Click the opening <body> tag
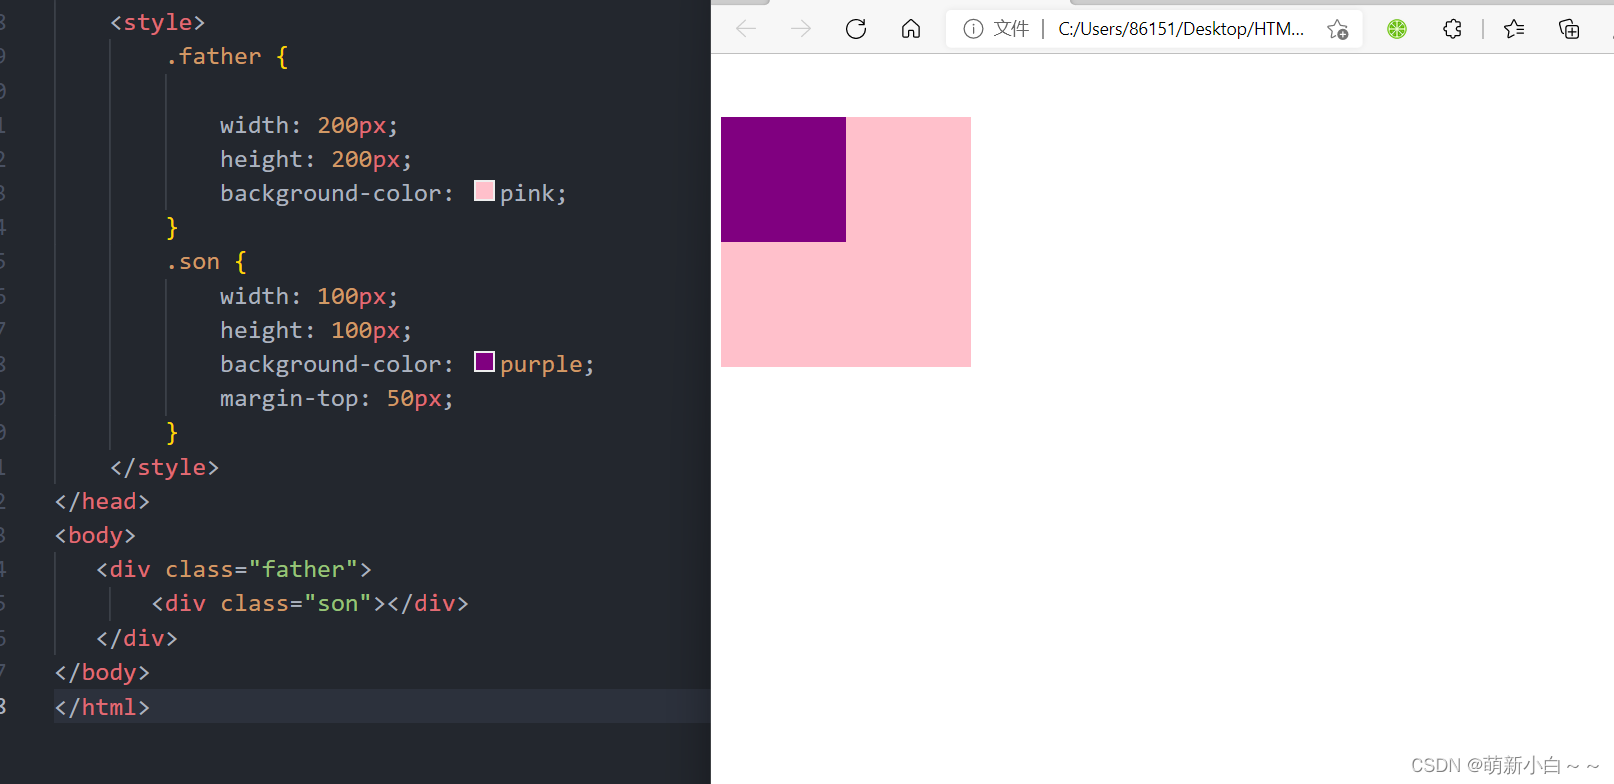 tap(95, 536)
